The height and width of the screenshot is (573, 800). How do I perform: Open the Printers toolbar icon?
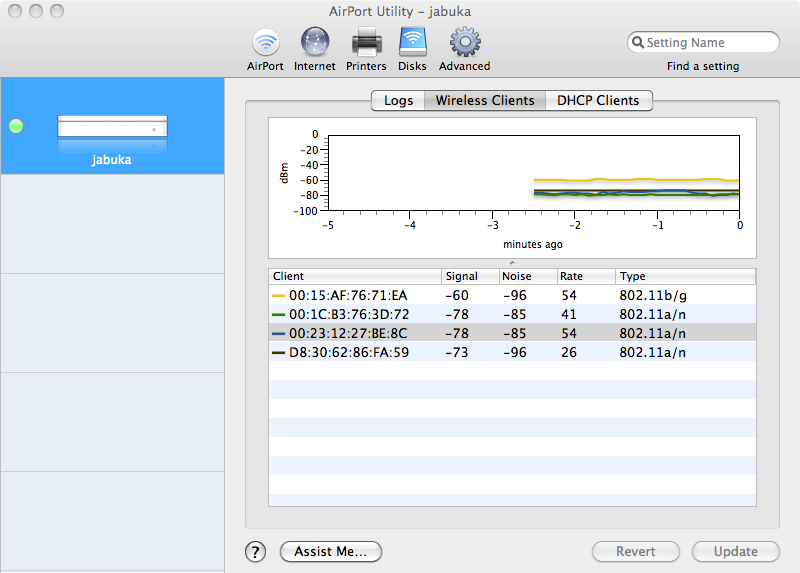point(366,42)
